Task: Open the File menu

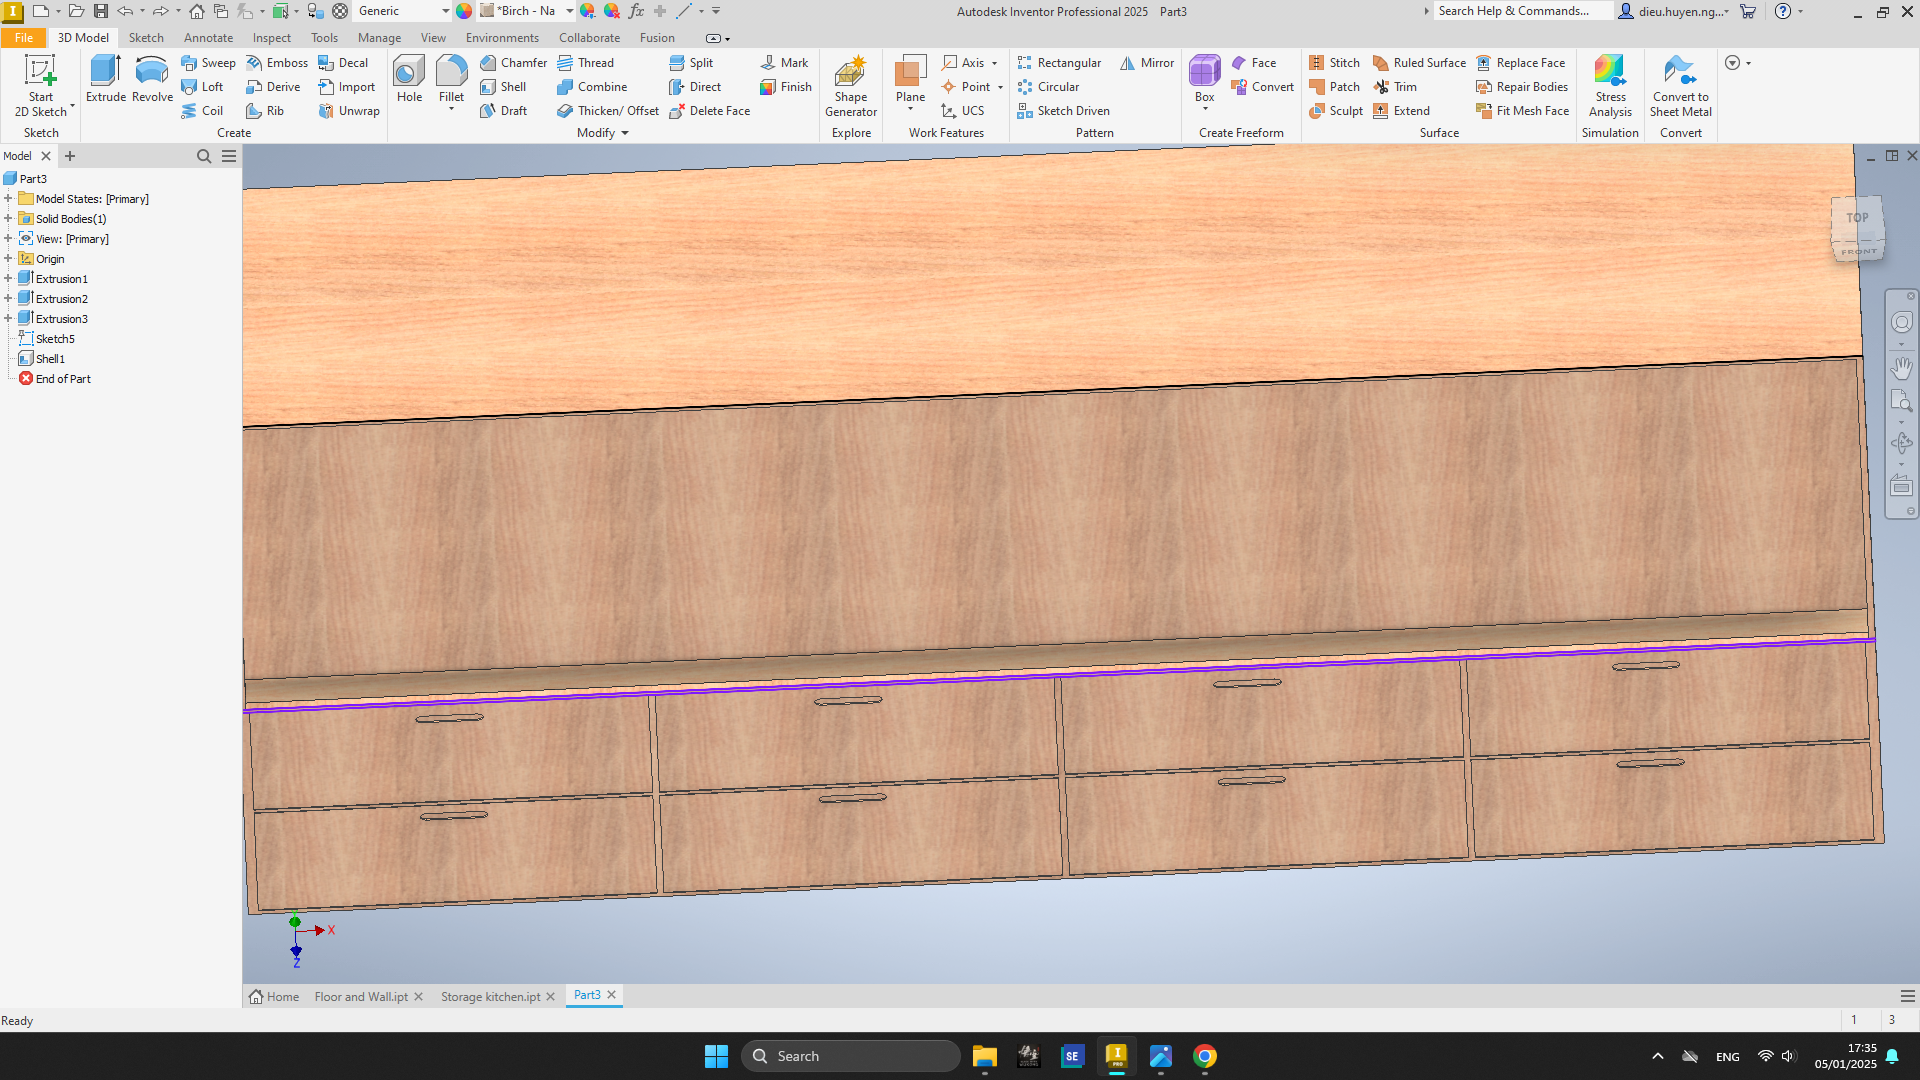Action: pyautogui.click(x=24, y=38)
